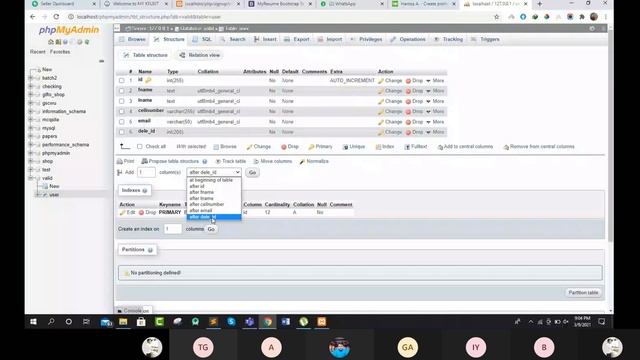Viewport: 640px width, 360px height.
Task: Open the Relation view sub-tab
Action: point(200,55)
